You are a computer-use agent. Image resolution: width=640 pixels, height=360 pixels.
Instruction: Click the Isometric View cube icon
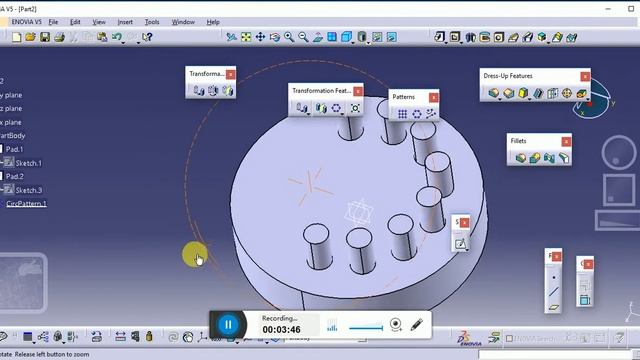click(x=346, y=37)
